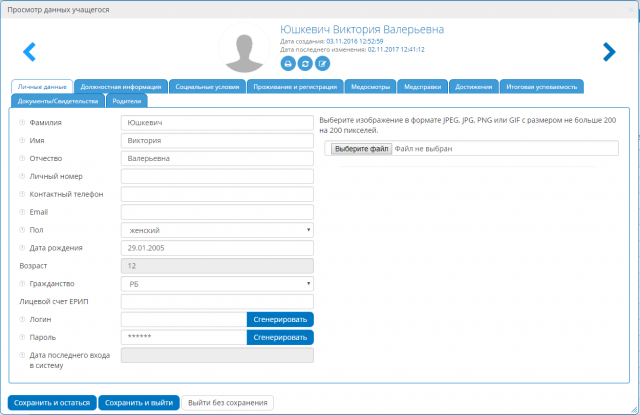
Task: Click the help icon next to Email
Action: click(x=22, y=212)
